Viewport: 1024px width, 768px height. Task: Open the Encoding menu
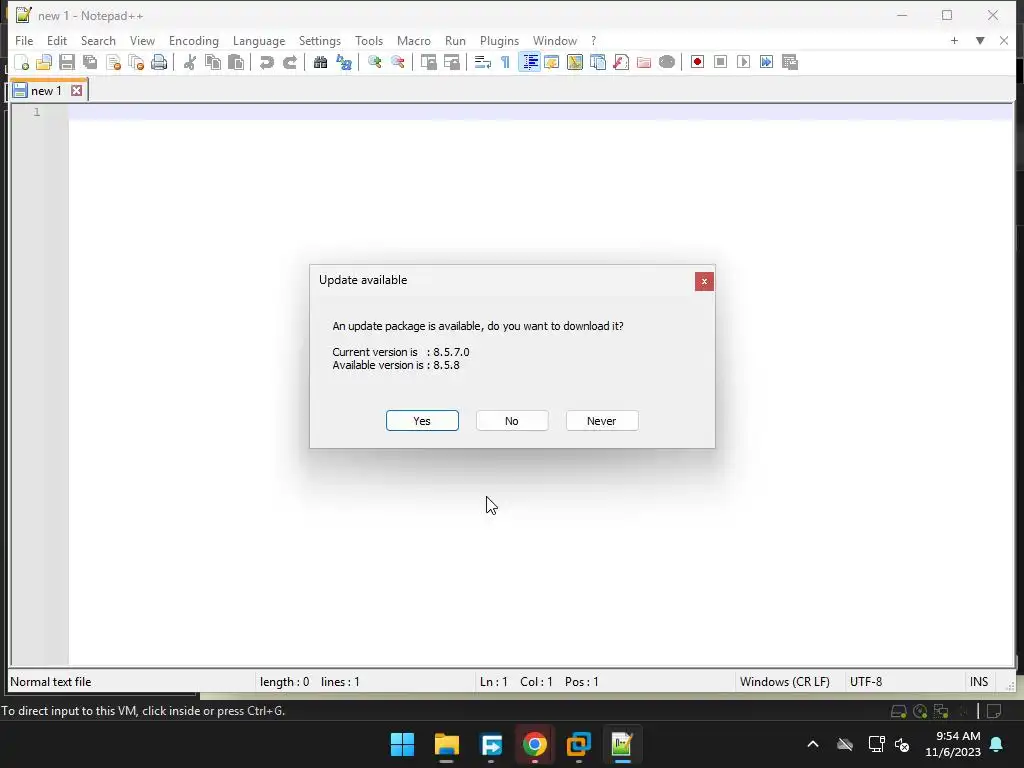pos(193,40)
